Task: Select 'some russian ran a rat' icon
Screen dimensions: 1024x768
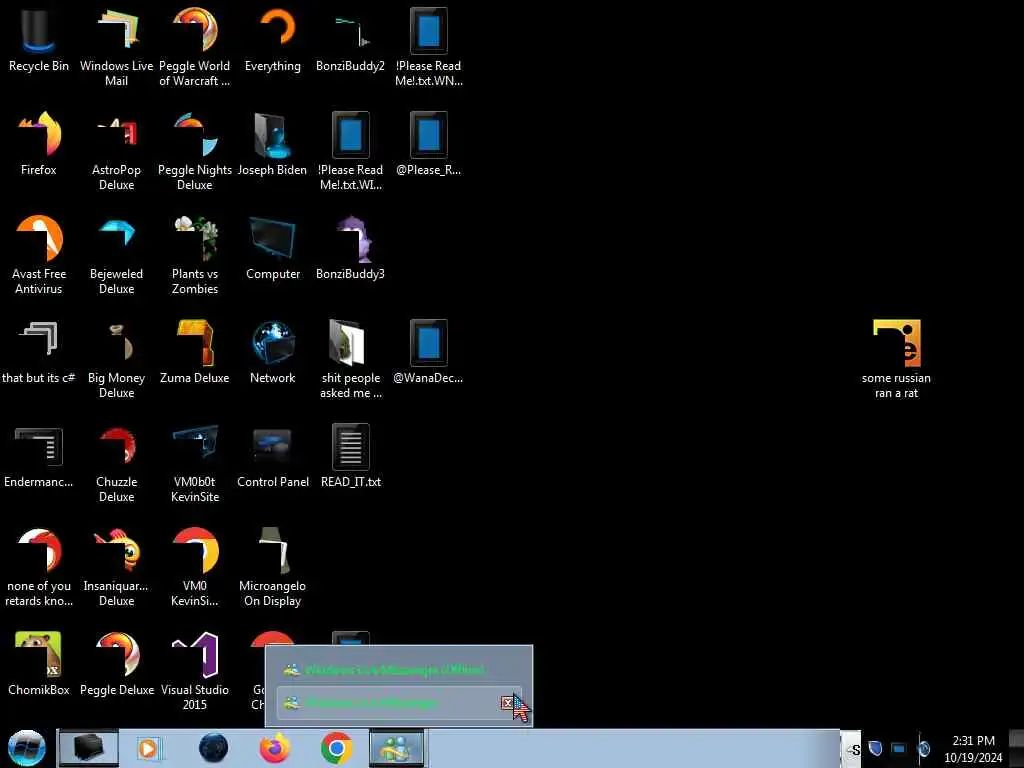Action: pos(896,359)
